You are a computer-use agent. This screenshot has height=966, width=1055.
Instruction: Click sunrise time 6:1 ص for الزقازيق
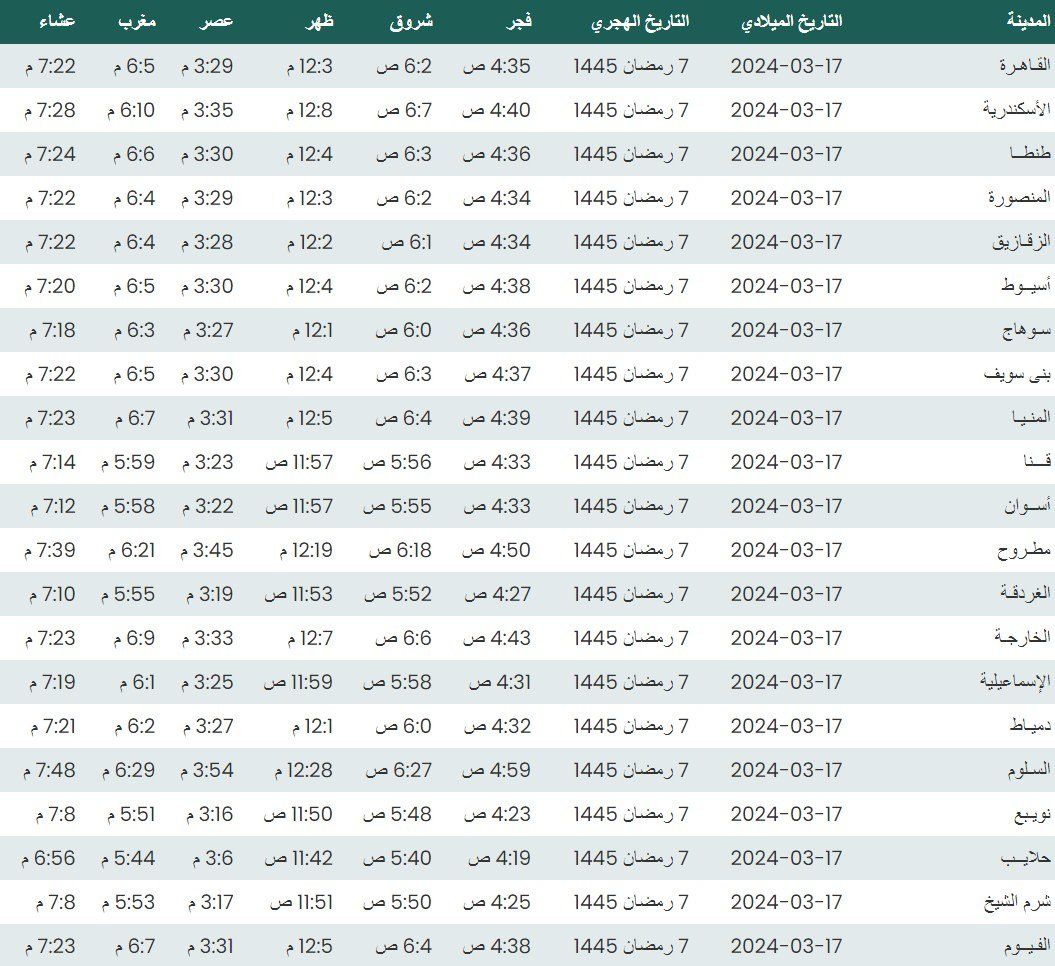point(406,242)
